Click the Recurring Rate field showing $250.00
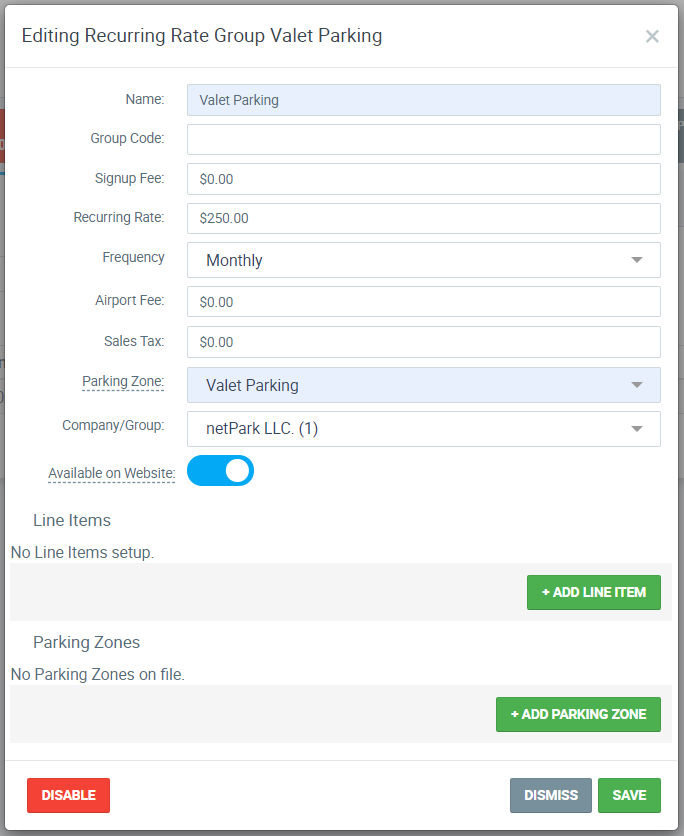 click(x=423, y=218)
